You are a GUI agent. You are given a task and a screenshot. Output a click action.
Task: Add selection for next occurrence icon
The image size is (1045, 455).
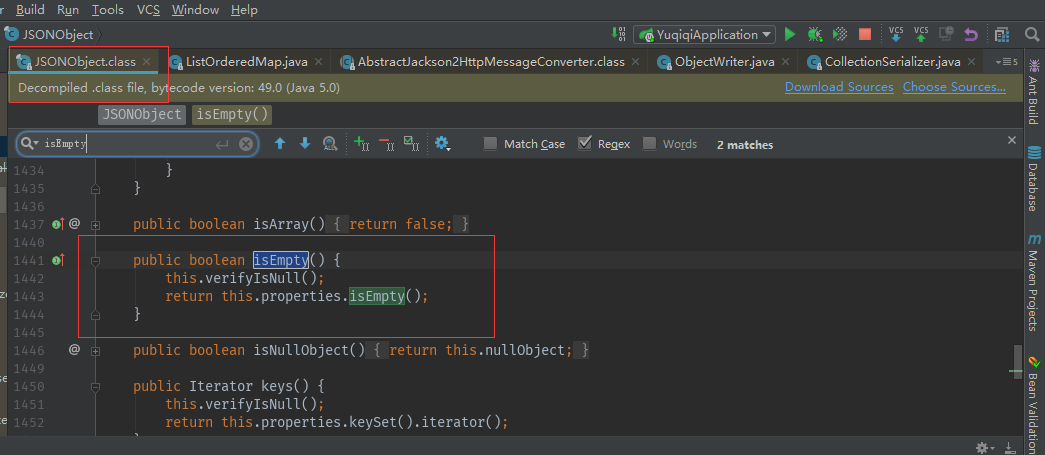tap(361, 143)
